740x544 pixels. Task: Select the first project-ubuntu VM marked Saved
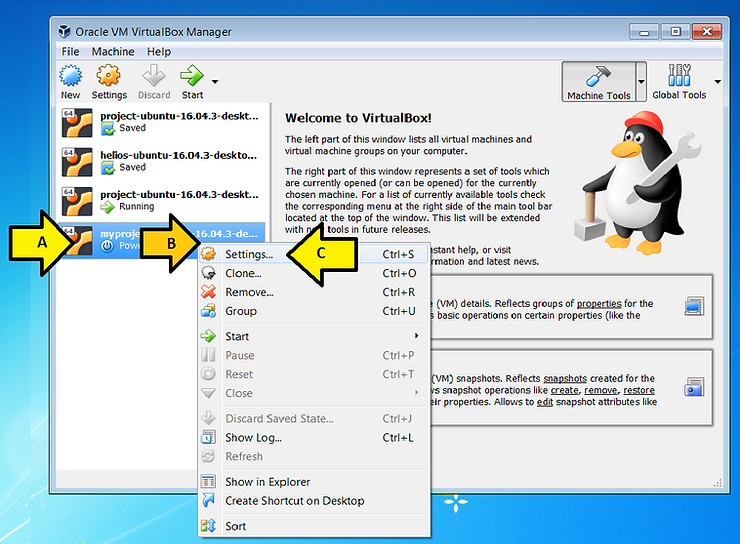coord(160,122)
